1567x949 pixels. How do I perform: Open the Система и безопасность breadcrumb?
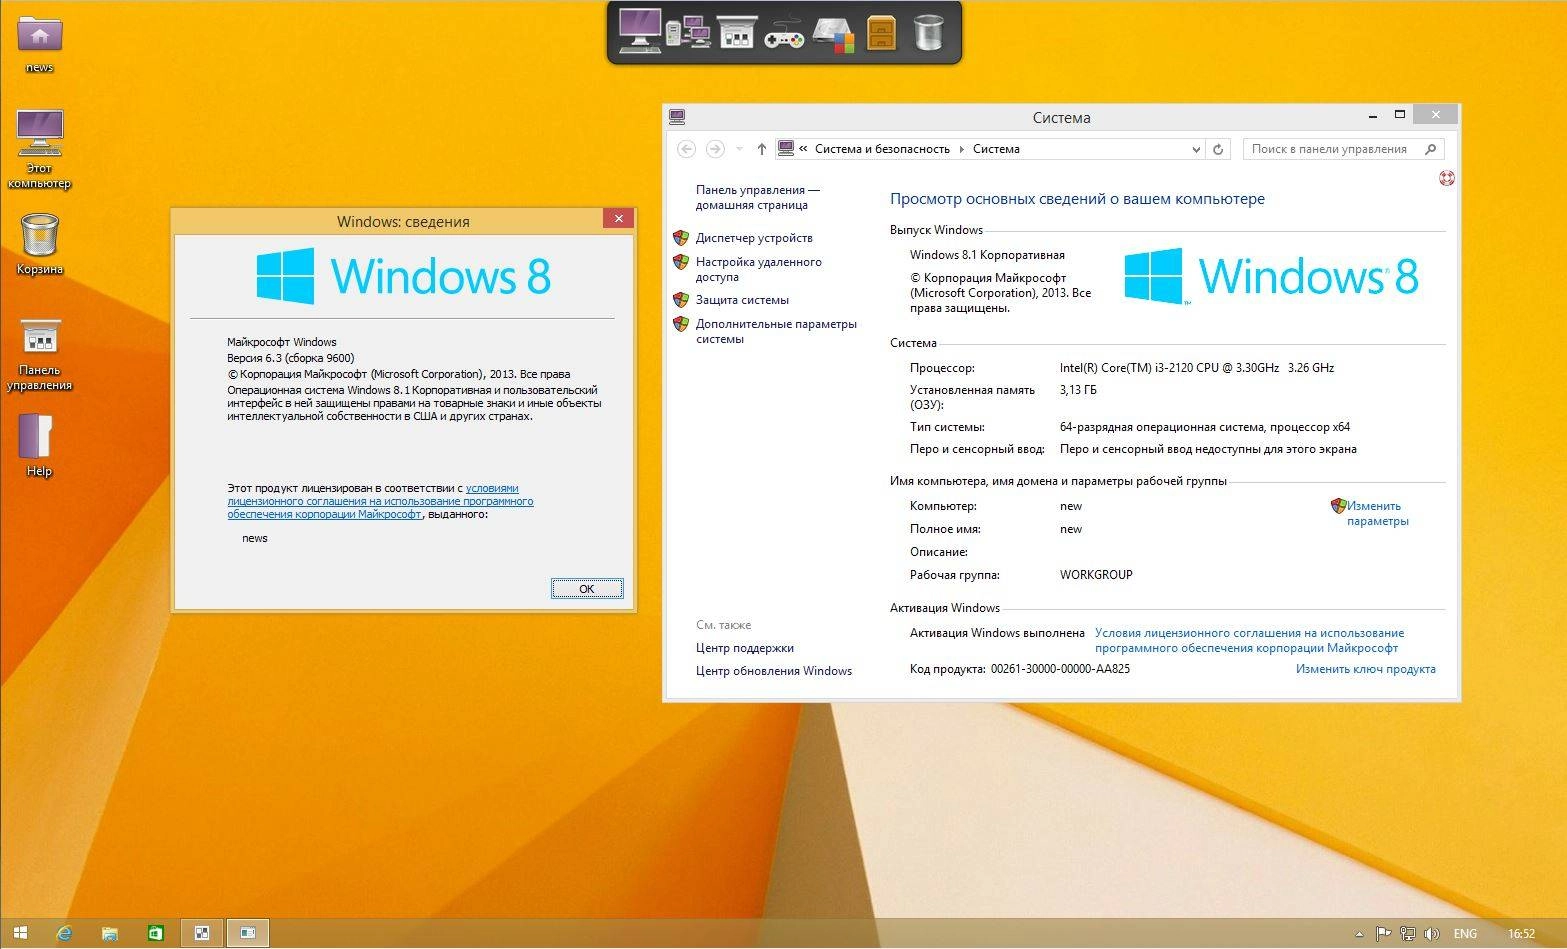click(x=882, y=149)
